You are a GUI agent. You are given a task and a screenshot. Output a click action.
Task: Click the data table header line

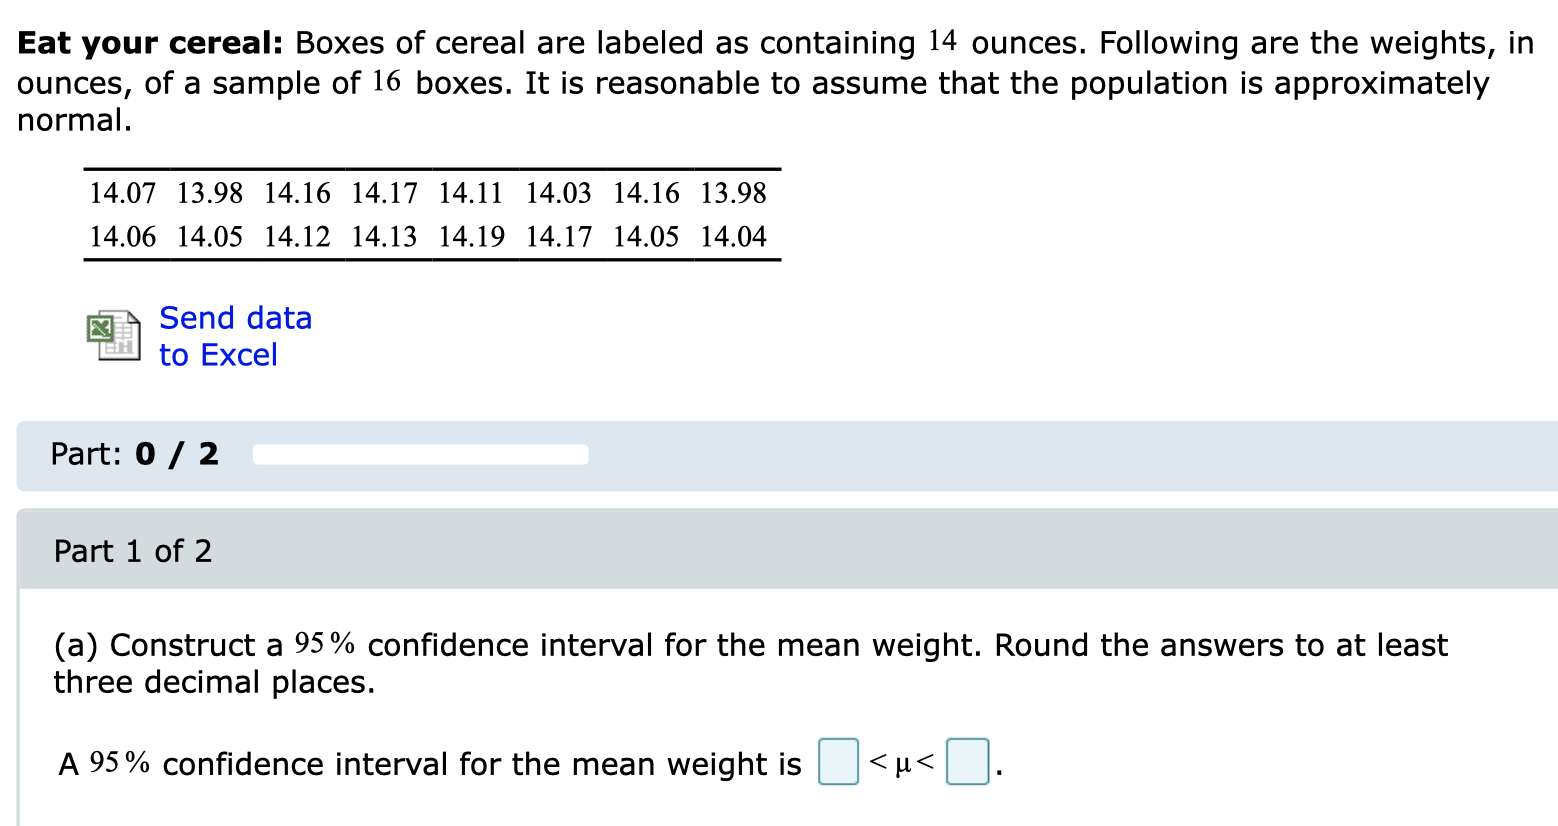[x=430, y=168]
